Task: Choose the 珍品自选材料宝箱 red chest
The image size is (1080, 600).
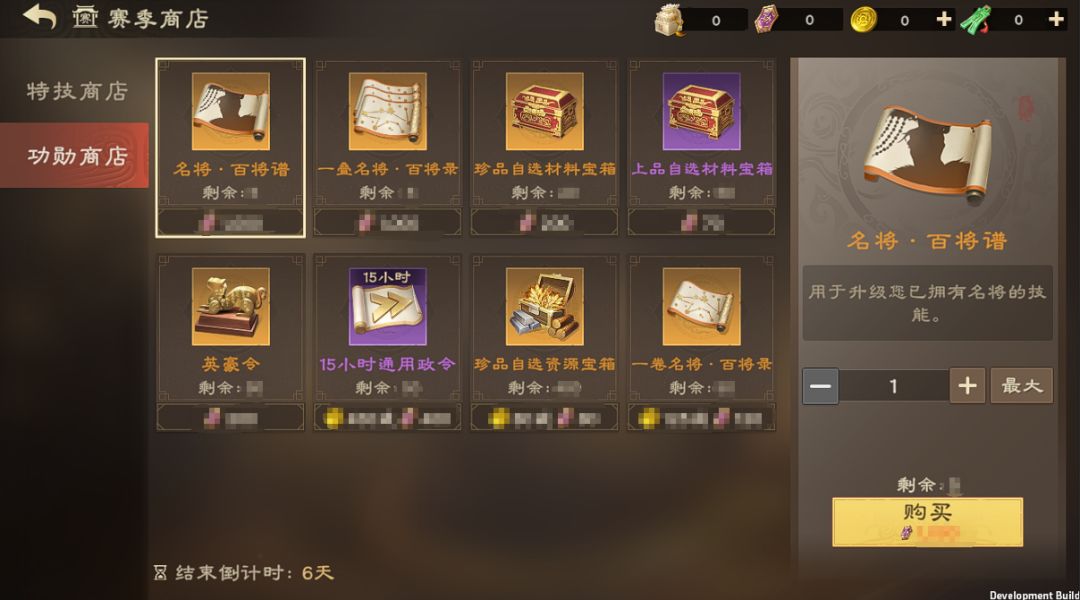Action: click(x=544, y=147)
